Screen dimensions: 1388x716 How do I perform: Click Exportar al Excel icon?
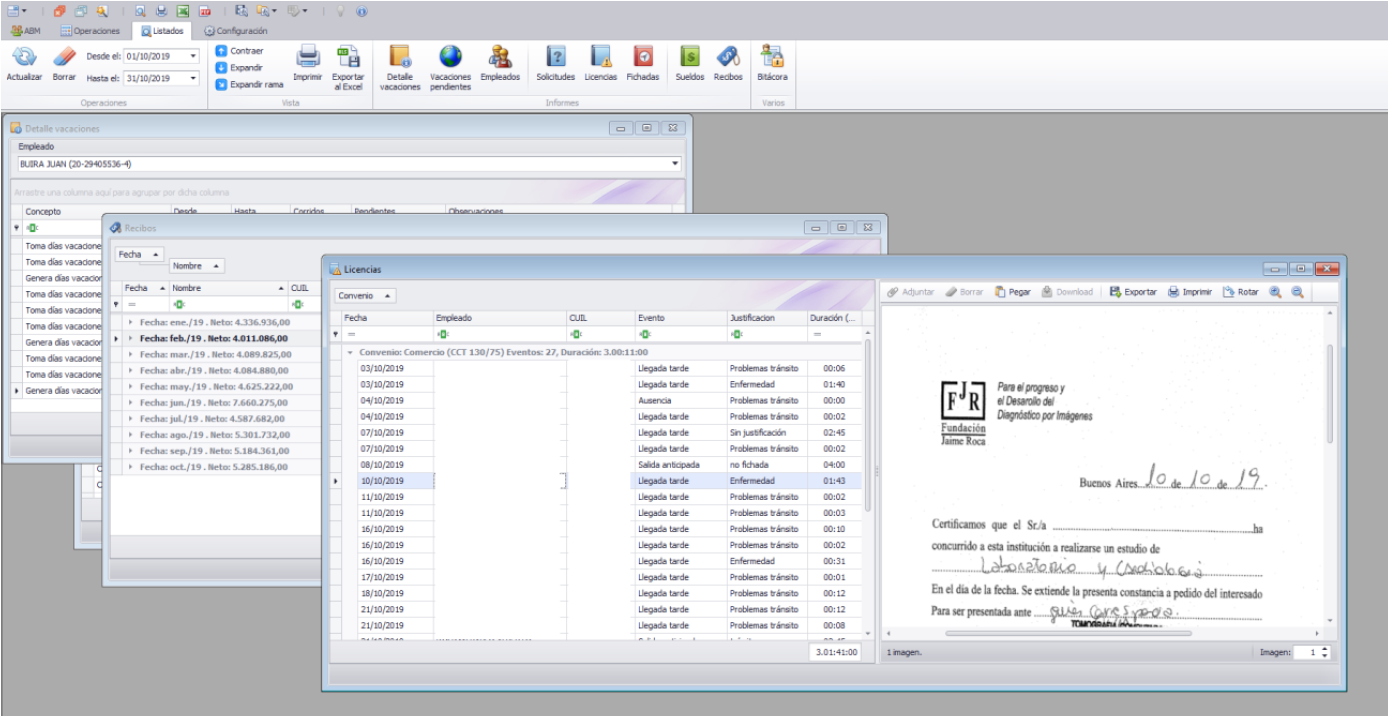click(x=348, y=58)
